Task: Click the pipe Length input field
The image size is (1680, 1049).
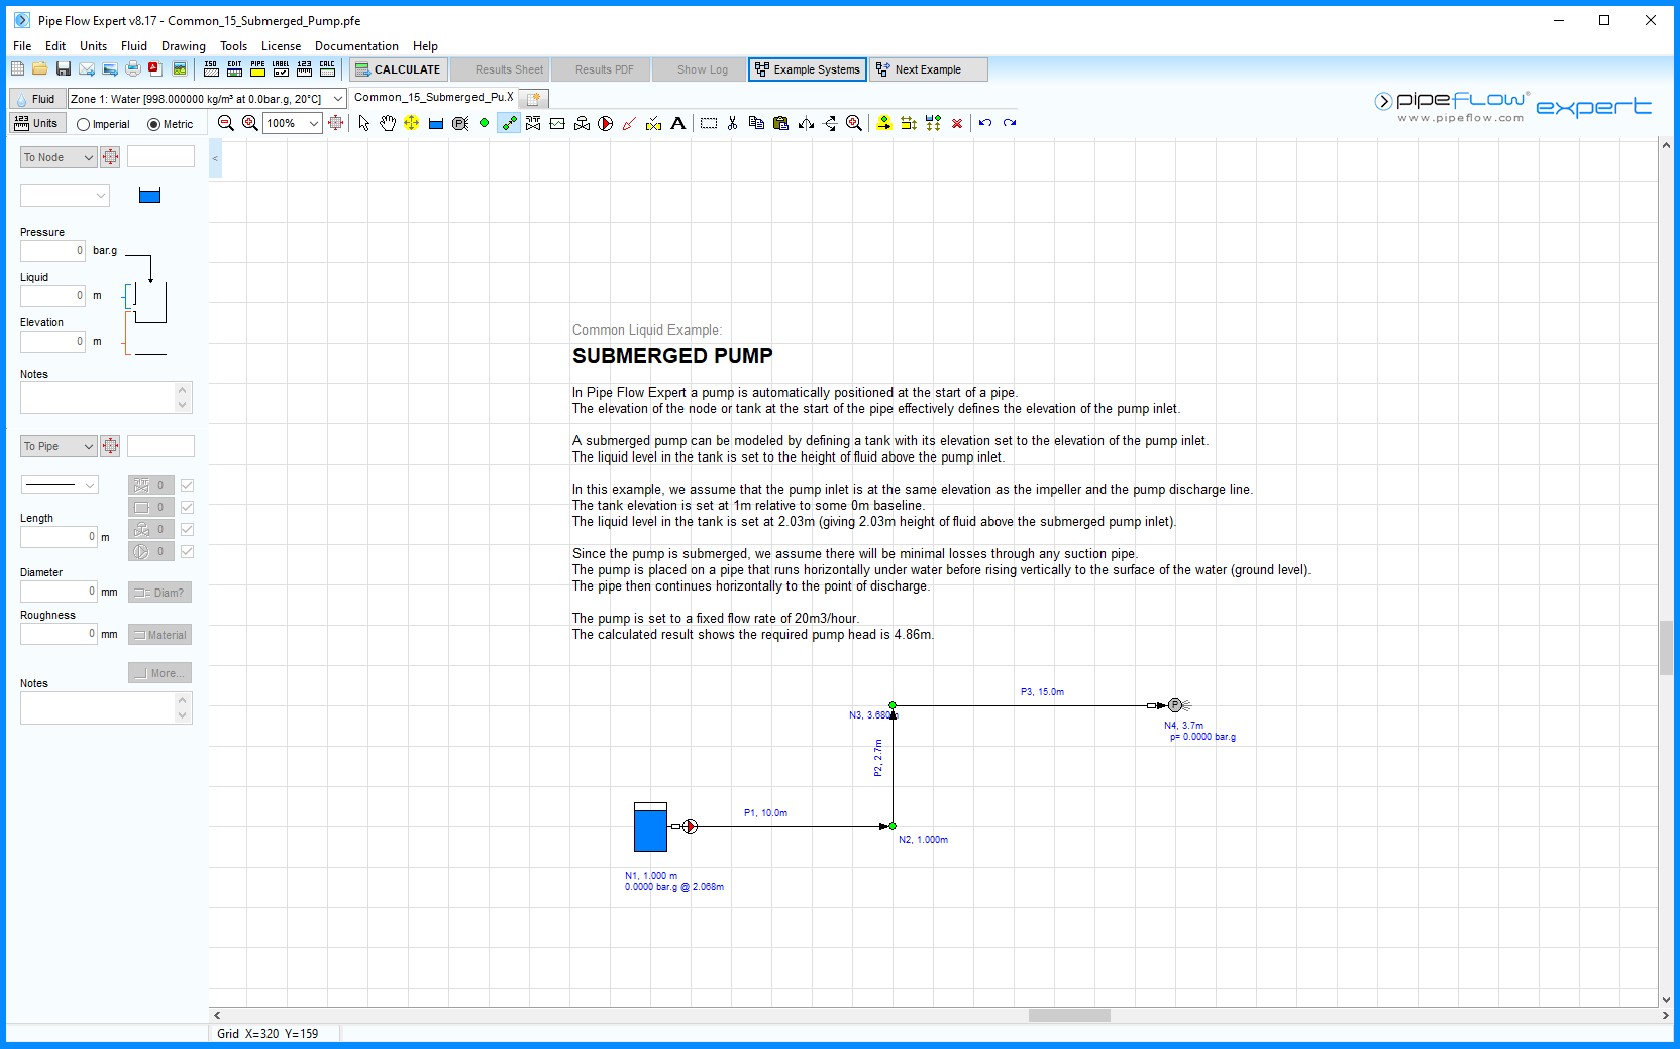Action: click(59, 536)
